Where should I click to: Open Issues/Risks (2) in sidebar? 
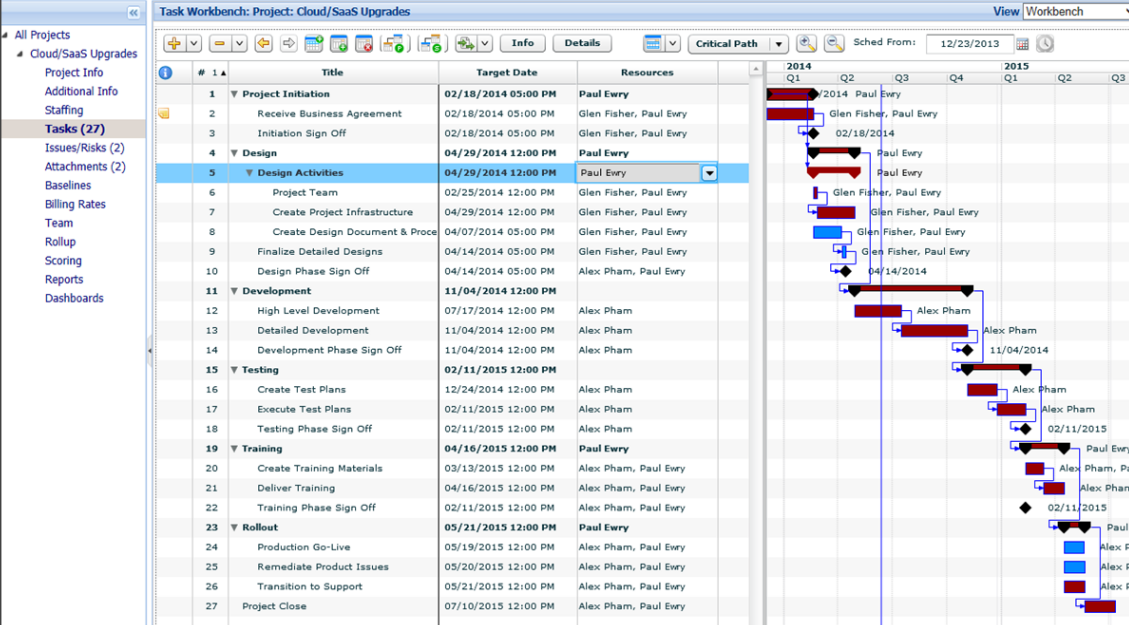[84, 148]
